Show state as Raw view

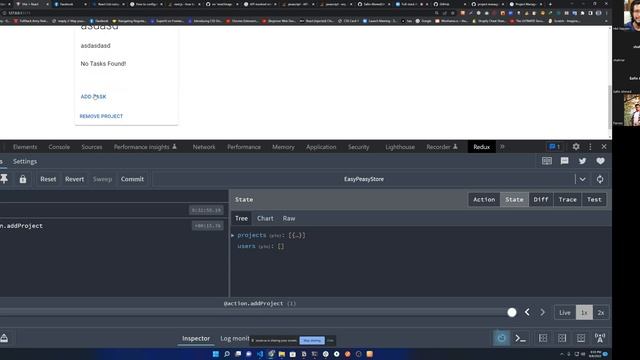(289, 218)
